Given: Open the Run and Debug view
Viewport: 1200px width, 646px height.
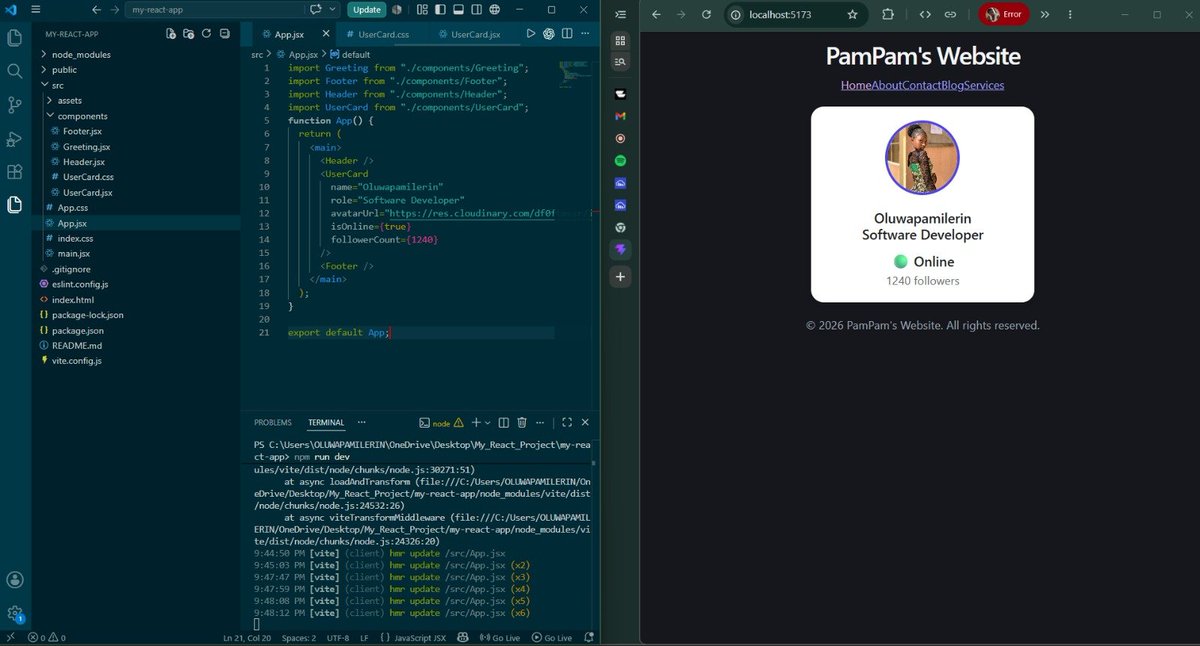Looking at the screenshot, I should point(14,138).
